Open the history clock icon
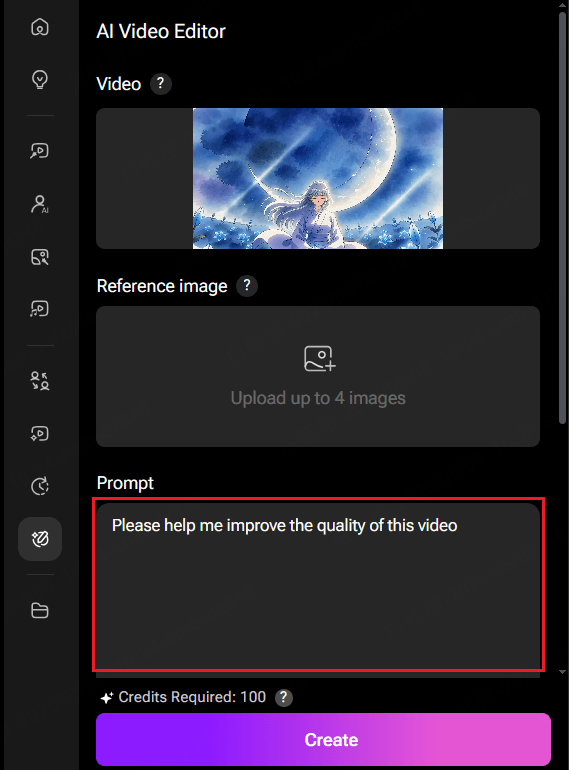This screenshot has height=770, width=569. [40, 486]
